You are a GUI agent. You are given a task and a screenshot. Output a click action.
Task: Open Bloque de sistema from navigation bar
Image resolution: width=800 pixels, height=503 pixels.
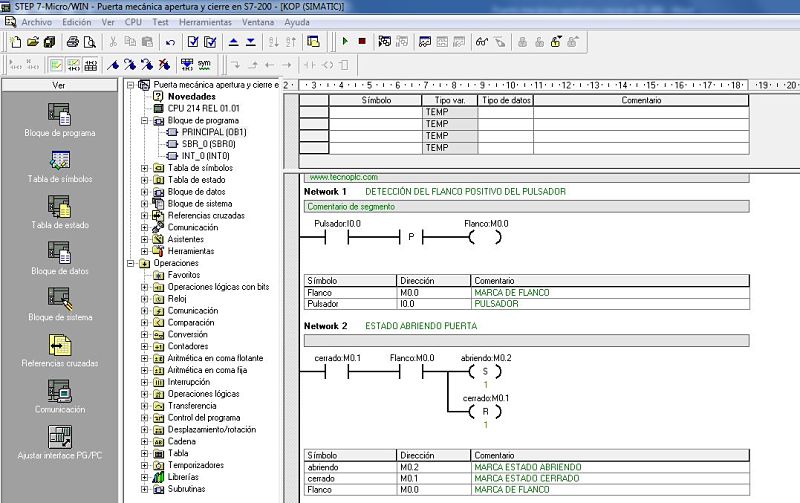pyautogui.click(x=60, y=305)
